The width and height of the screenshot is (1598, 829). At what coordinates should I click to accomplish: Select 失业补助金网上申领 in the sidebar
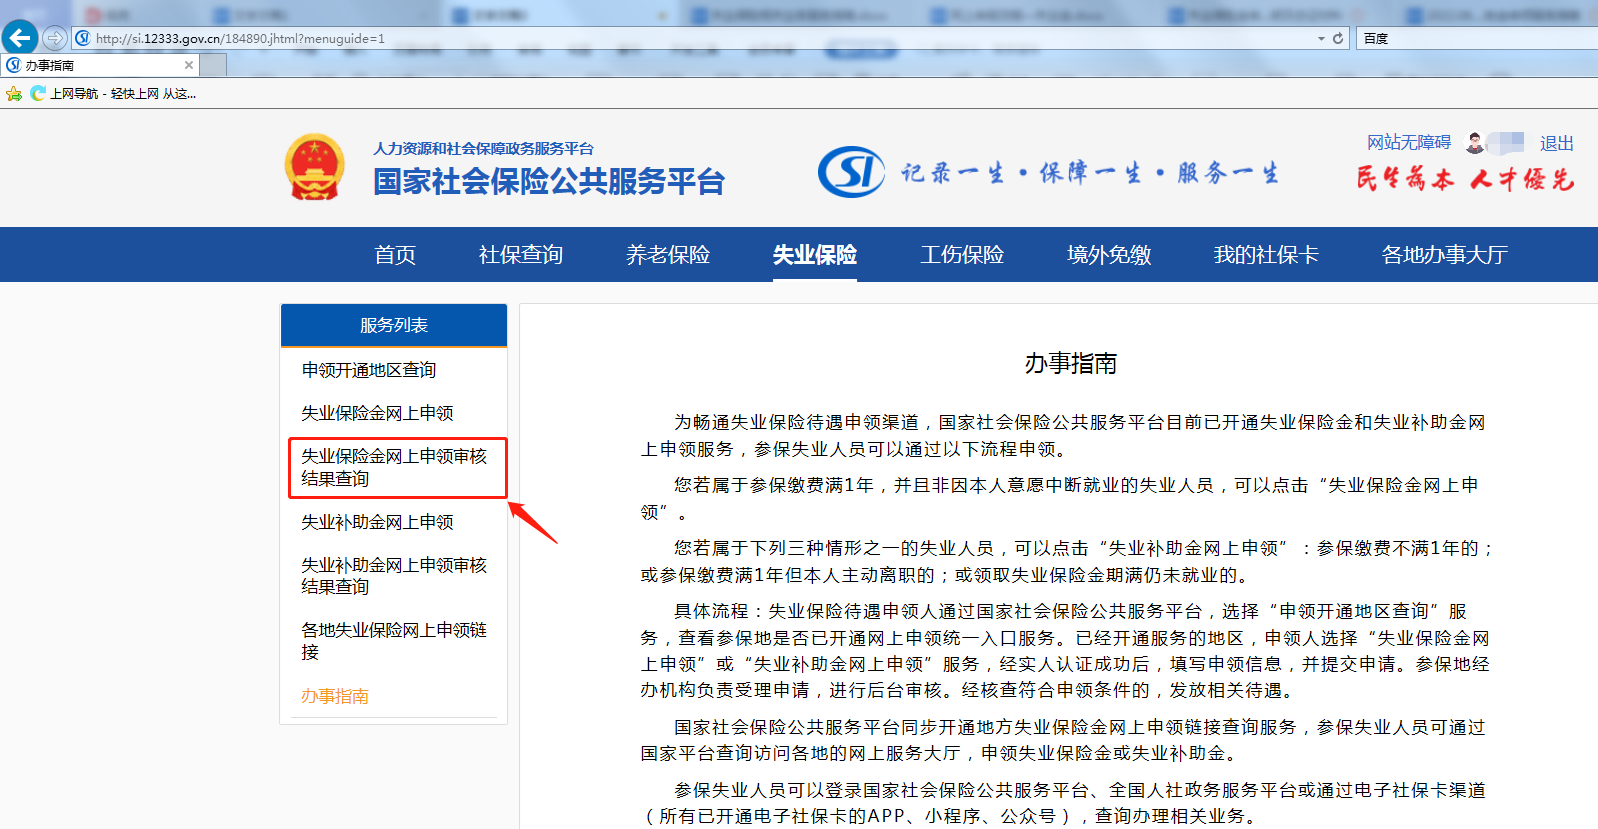point(377,522)
